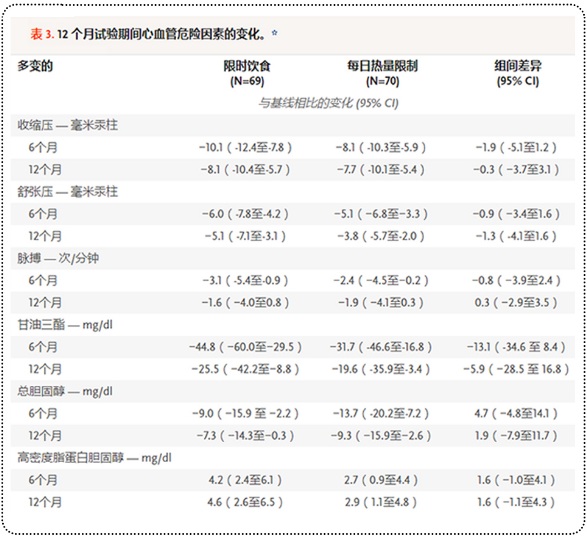Click the value 0.3 (−2.9至3.5)

(x=516, y=303)
